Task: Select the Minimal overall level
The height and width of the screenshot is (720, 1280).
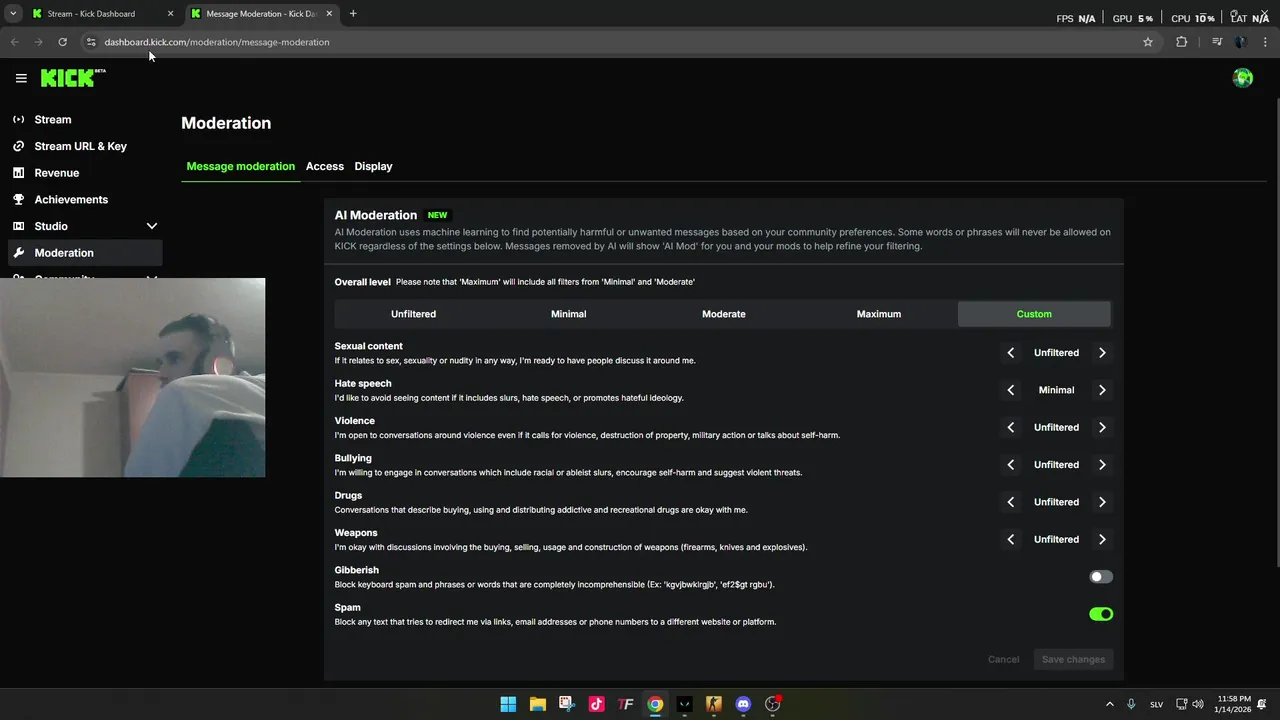Action: click(x=568, y=314)
